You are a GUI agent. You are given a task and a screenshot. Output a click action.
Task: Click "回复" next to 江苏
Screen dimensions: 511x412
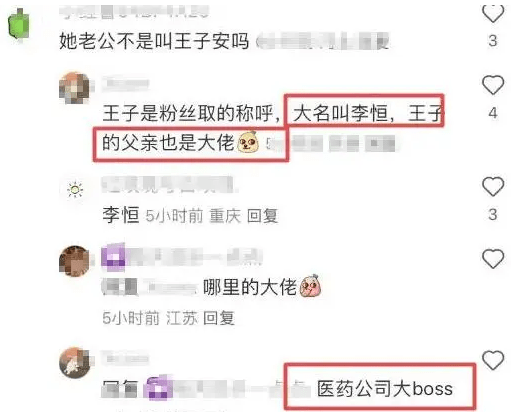point(219,318)
